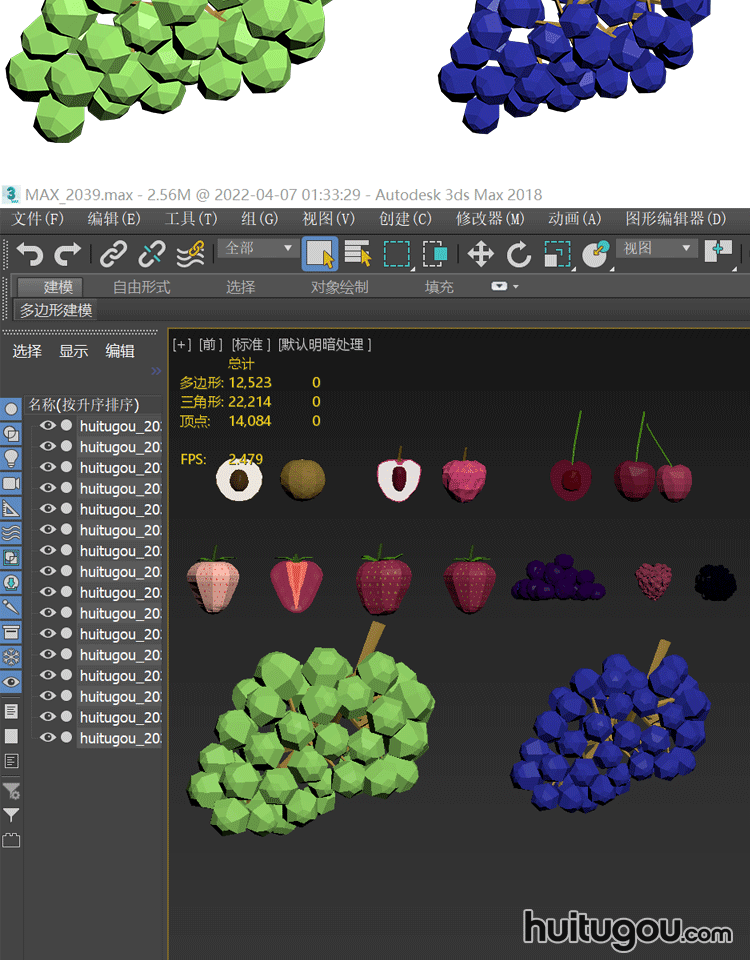Switch to the 自由形式 ribbon tab

(141, 287)
